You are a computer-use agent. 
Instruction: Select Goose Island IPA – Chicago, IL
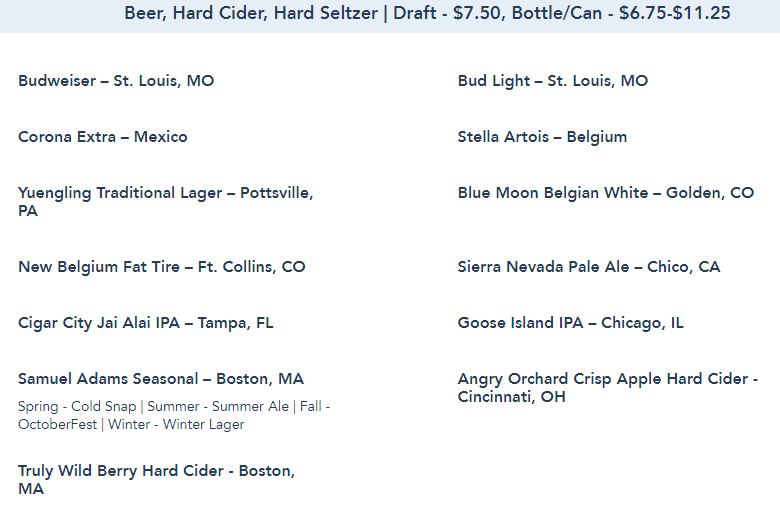(571, 323)
